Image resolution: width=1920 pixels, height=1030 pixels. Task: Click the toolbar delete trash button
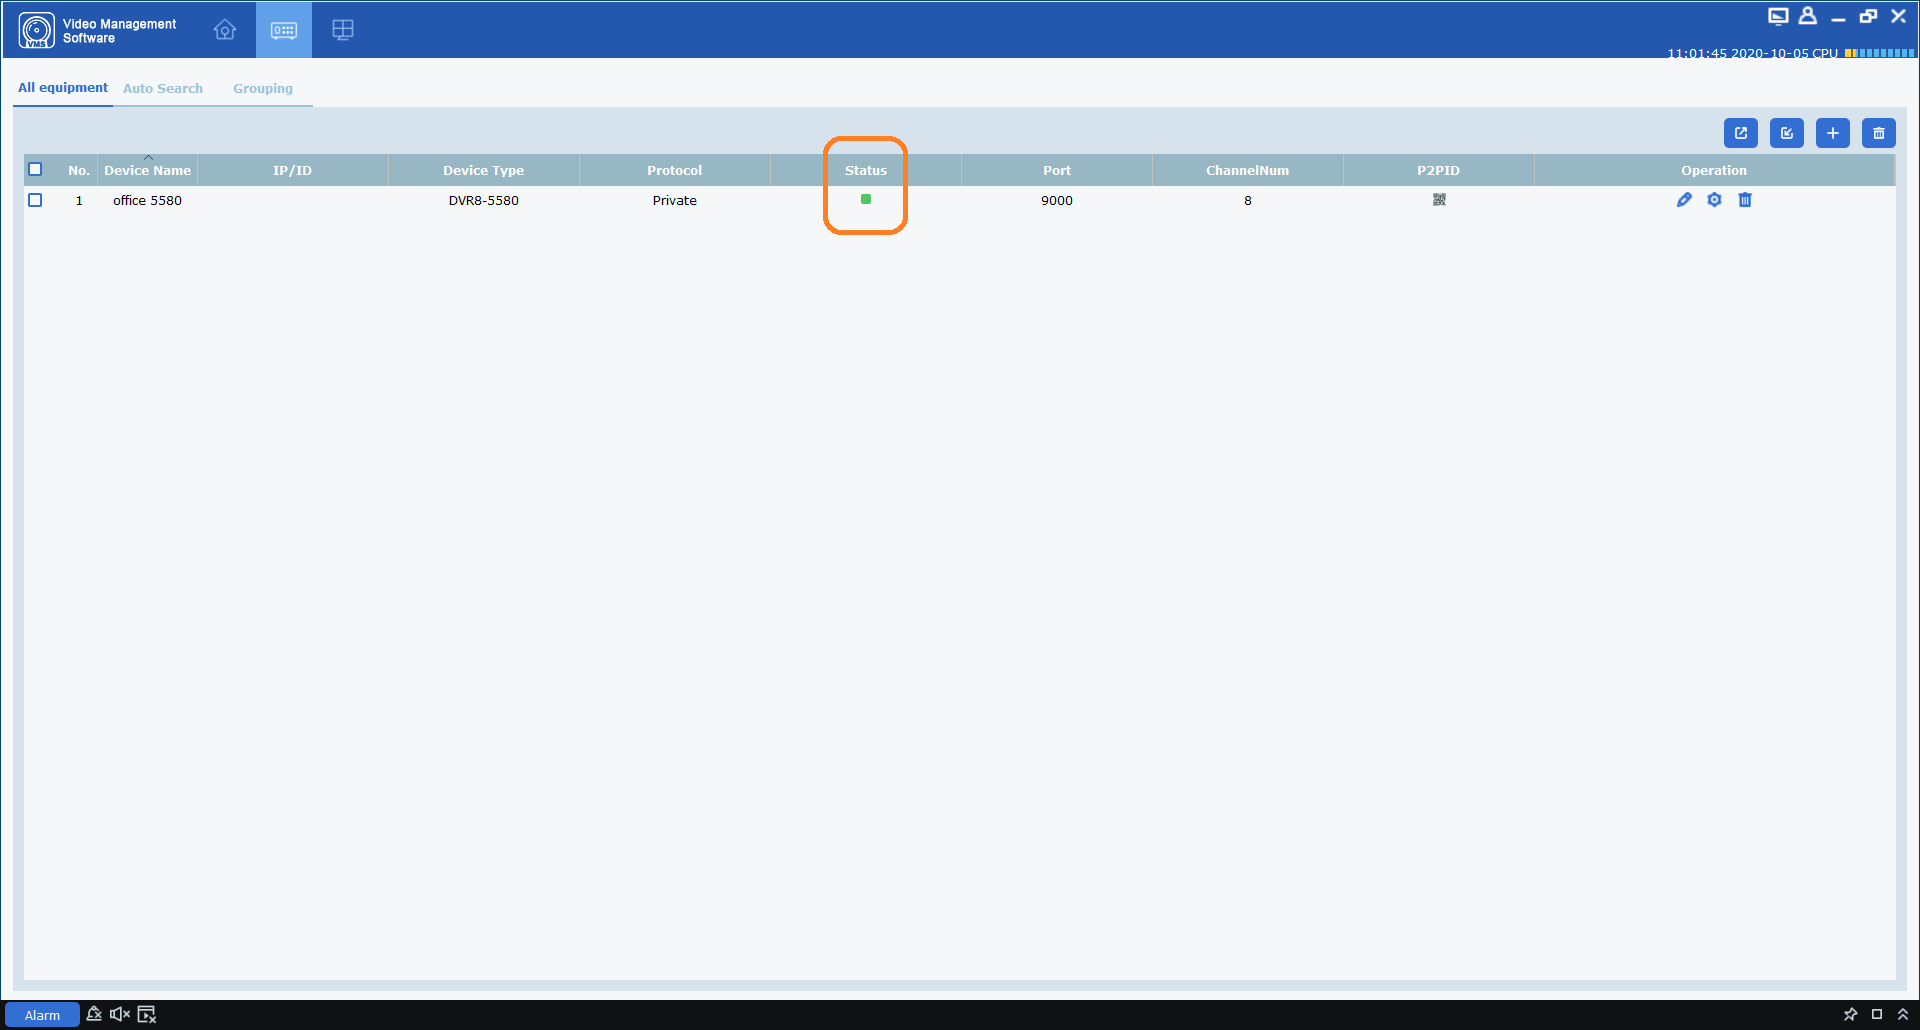point(1878,133)
